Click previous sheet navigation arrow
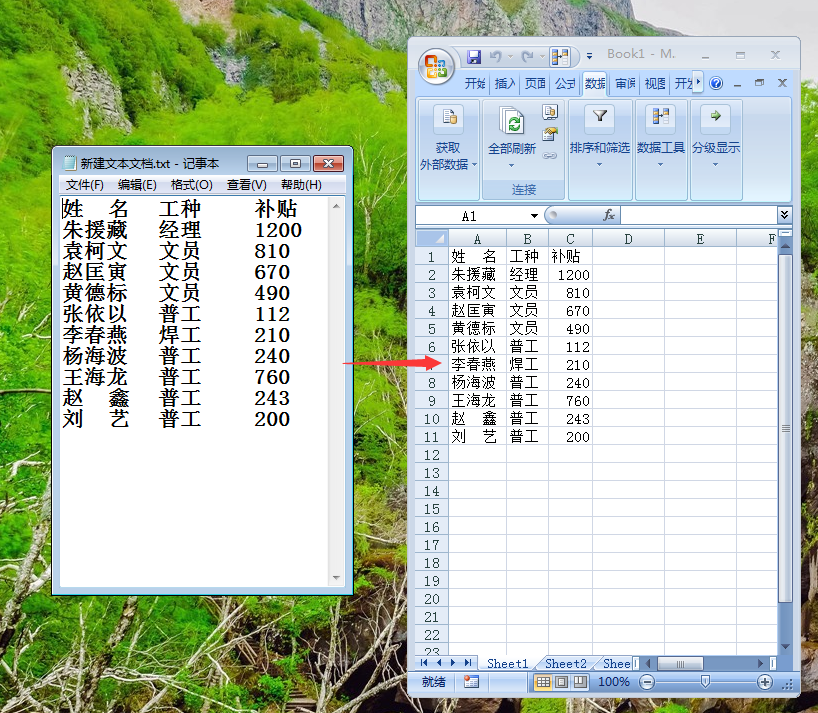The image size is (818, 713). coord(439,662)
